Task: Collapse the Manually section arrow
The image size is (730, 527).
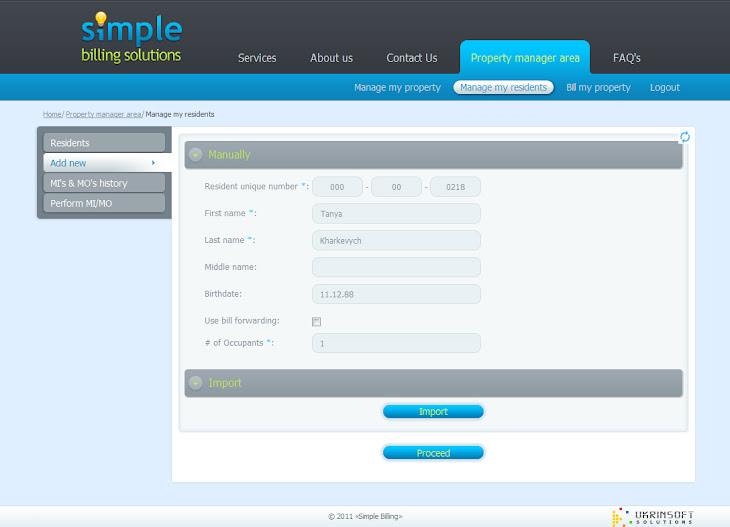Action: pyautogui.click(x=196, y=155)
